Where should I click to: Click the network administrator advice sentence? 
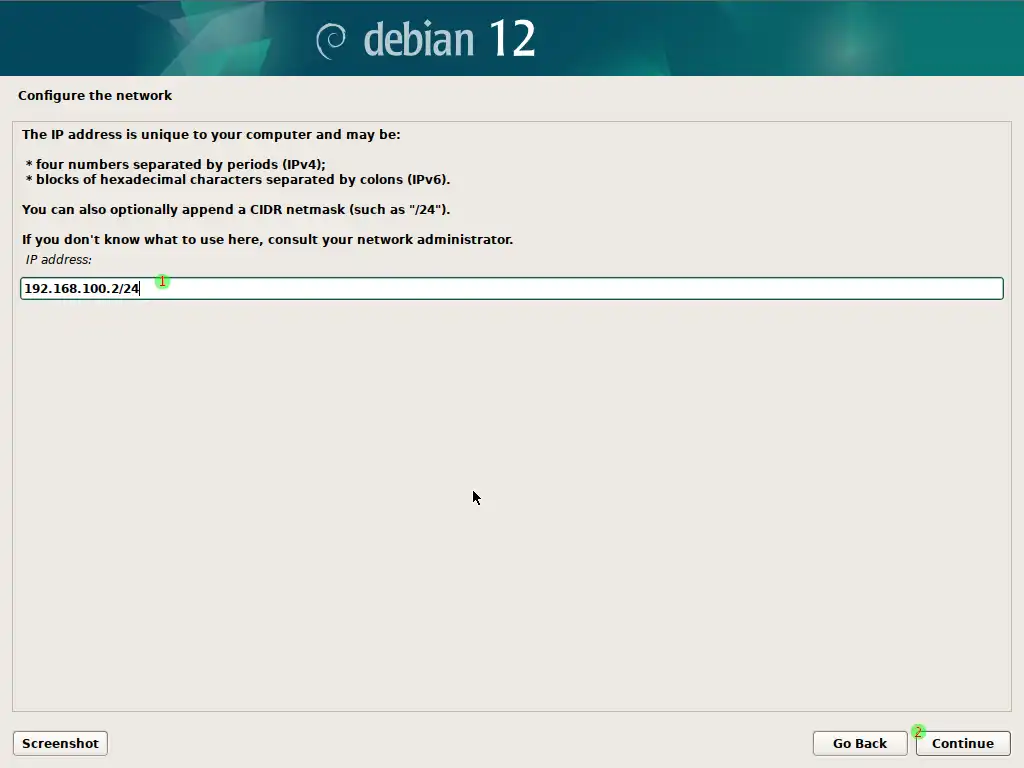[267, 240]
